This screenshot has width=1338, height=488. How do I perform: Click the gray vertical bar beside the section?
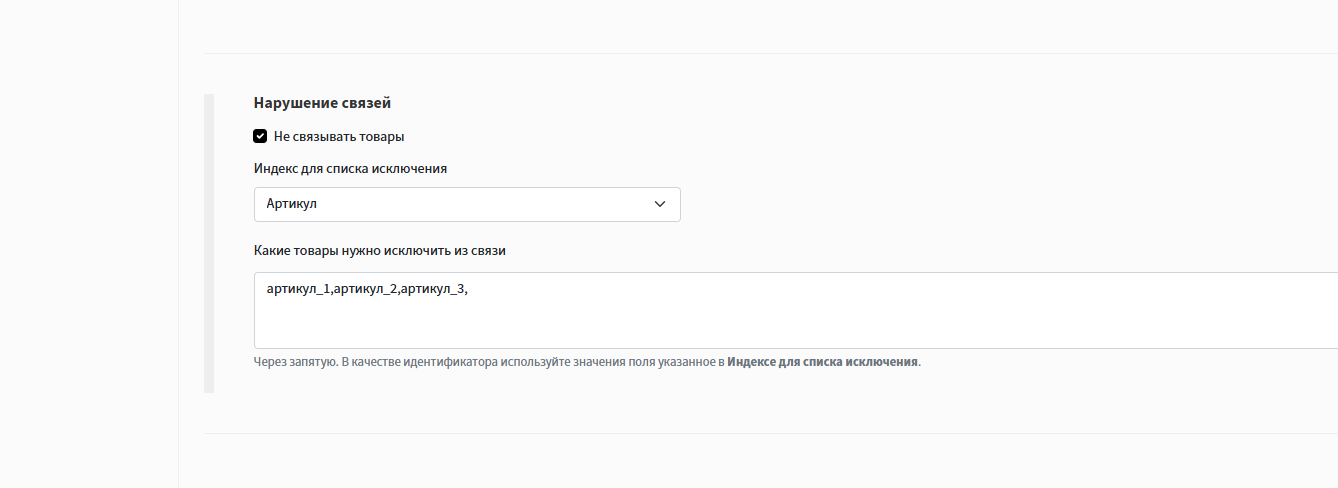pos(209,243)
